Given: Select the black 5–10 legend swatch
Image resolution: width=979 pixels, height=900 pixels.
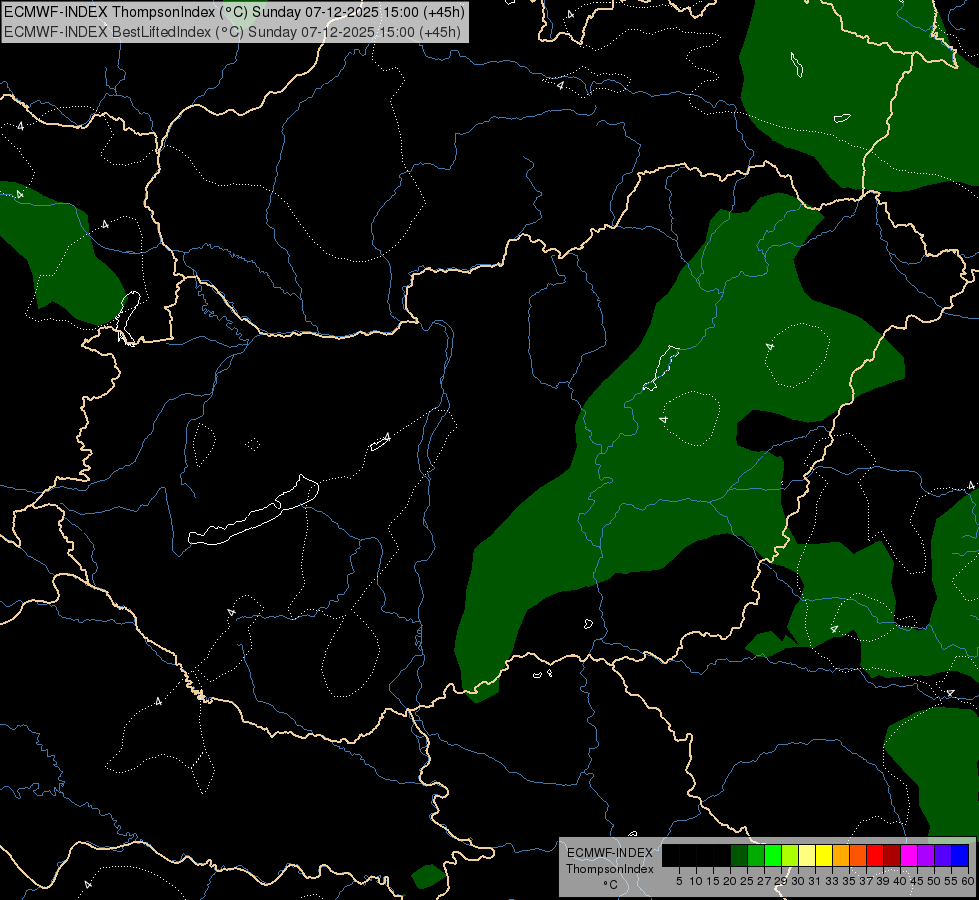Looking at the screenshot, I should pos(687,855).
